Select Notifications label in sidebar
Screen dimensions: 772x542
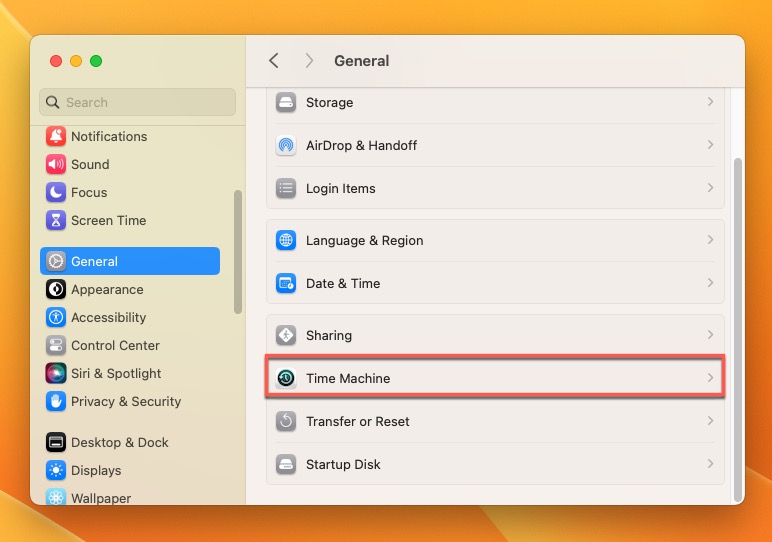click(x=109, y=136)
